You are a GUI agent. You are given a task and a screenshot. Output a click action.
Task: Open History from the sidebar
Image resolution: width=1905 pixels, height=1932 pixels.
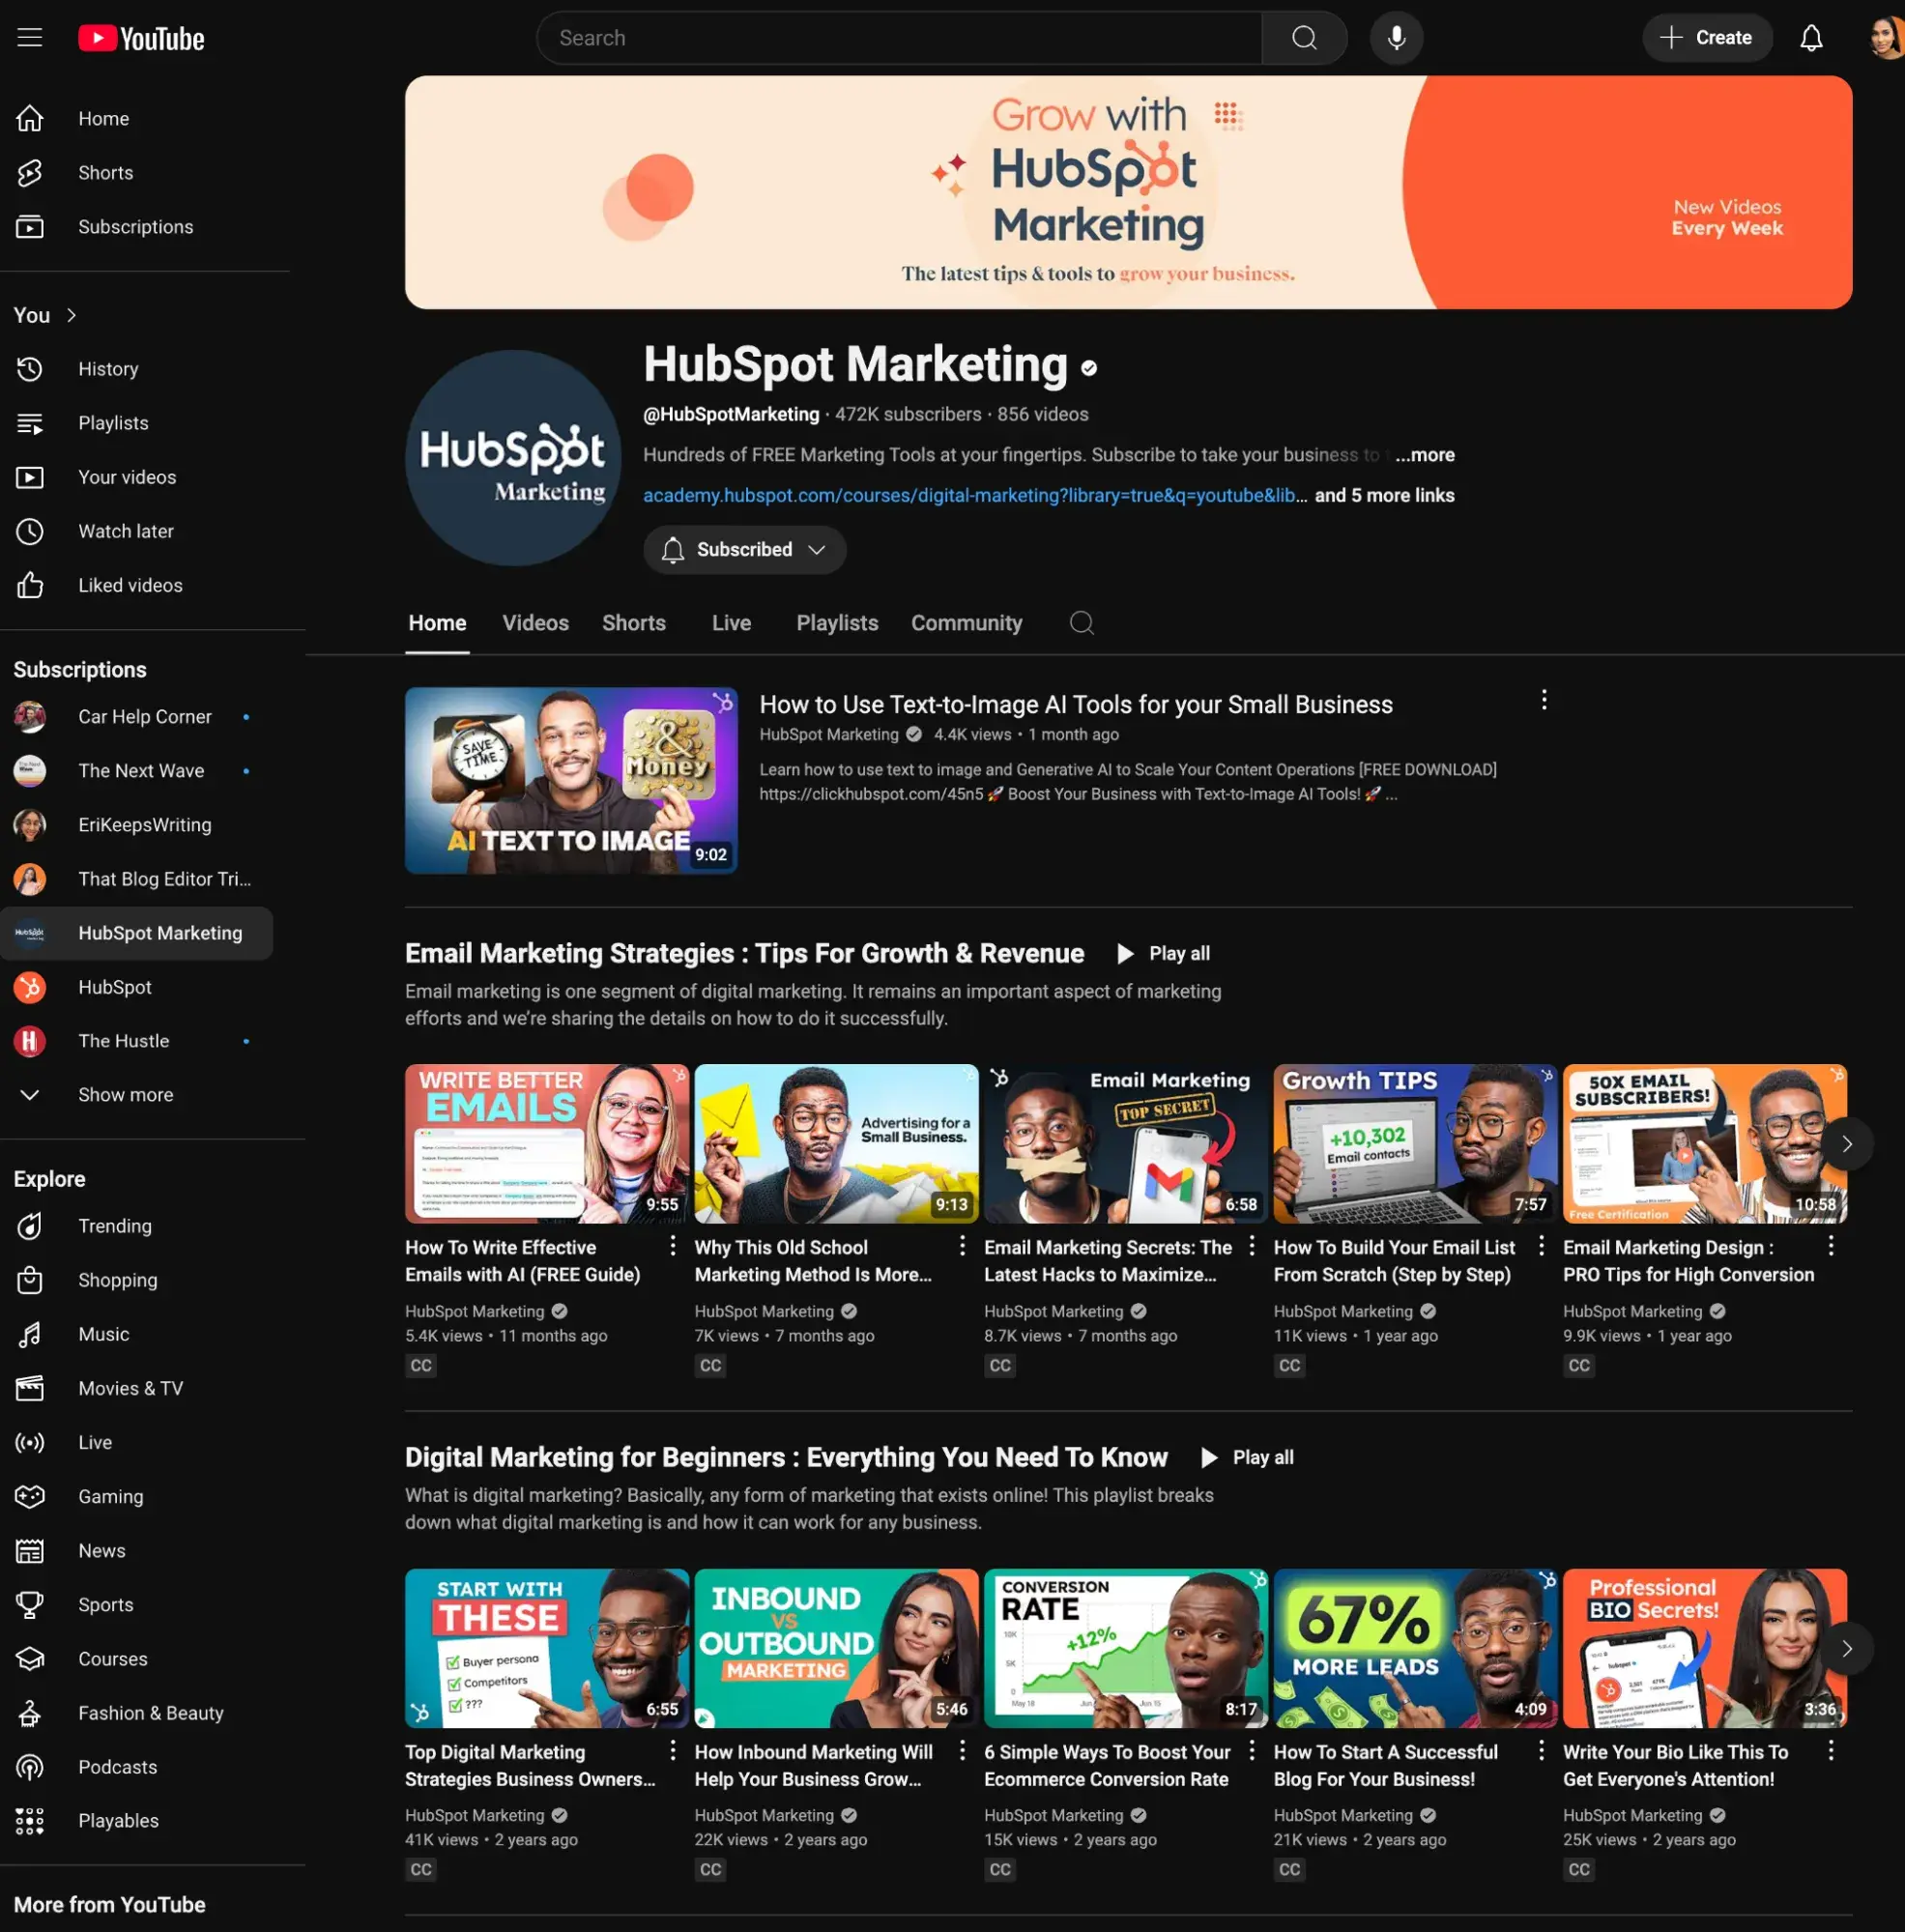pos(107,368)
